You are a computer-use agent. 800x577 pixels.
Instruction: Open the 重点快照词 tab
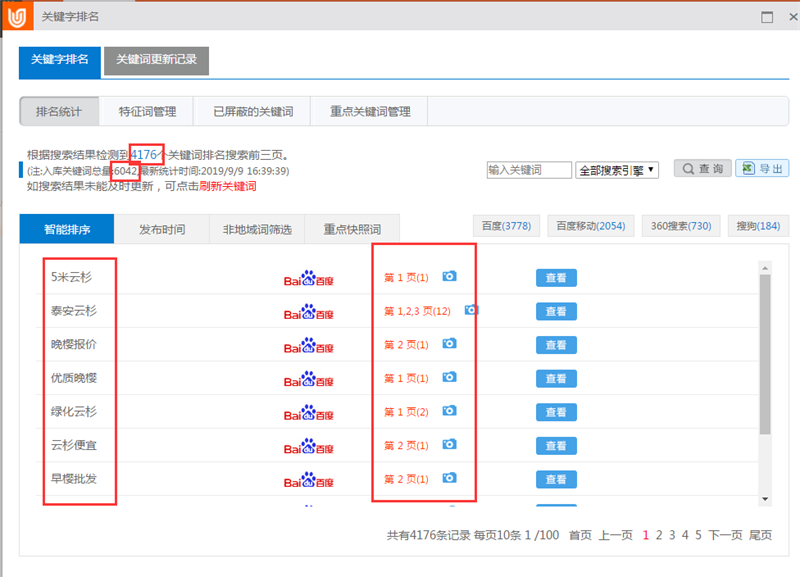(x=352, y=229)
